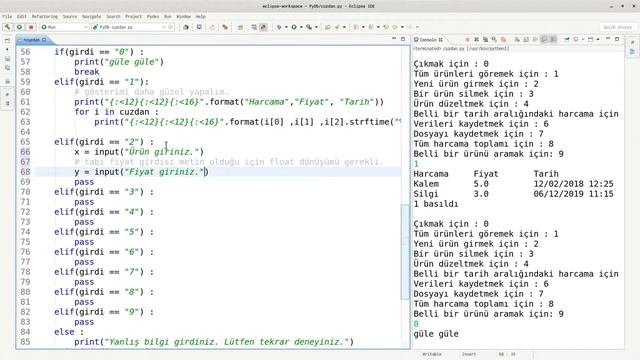
Task: Click the red stop button in main toolbar
Action: click(x=31, y=27)
